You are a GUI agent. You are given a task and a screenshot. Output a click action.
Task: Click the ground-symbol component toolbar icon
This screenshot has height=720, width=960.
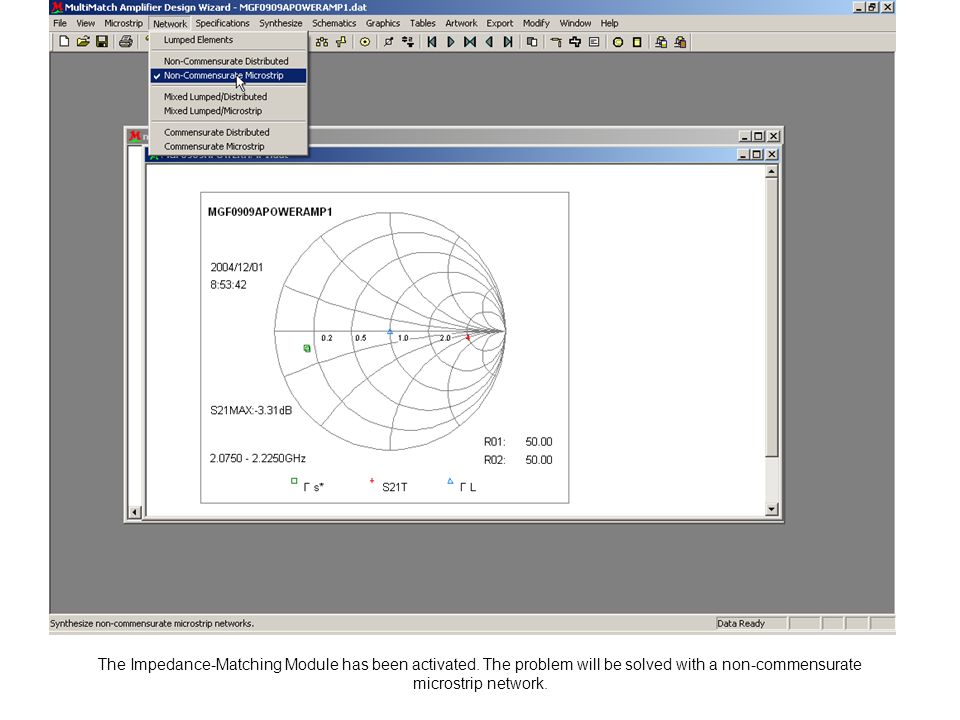(x=408, y=42)
